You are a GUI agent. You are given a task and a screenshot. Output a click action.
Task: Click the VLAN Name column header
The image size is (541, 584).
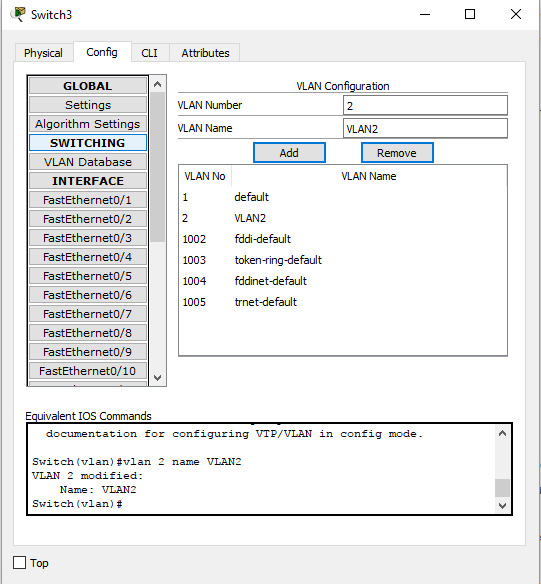tap(369, 176)
